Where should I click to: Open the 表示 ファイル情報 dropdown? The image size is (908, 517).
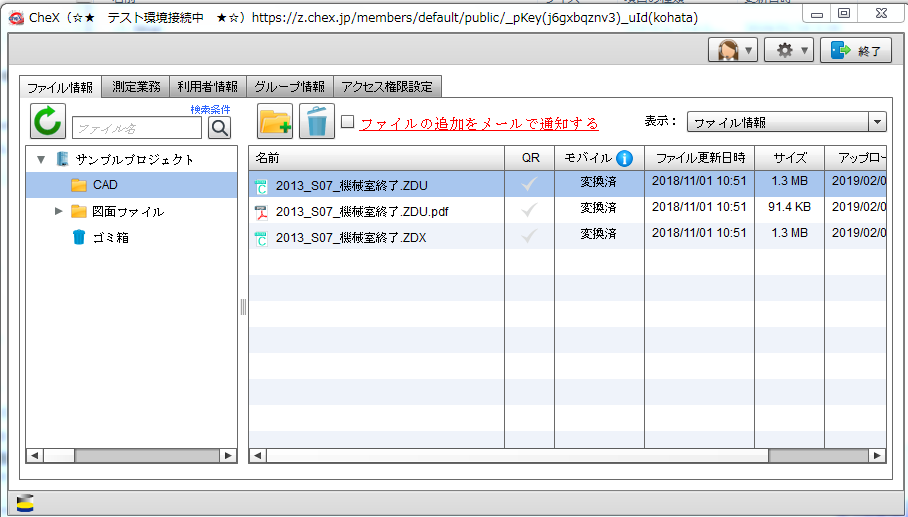(786, 122)
